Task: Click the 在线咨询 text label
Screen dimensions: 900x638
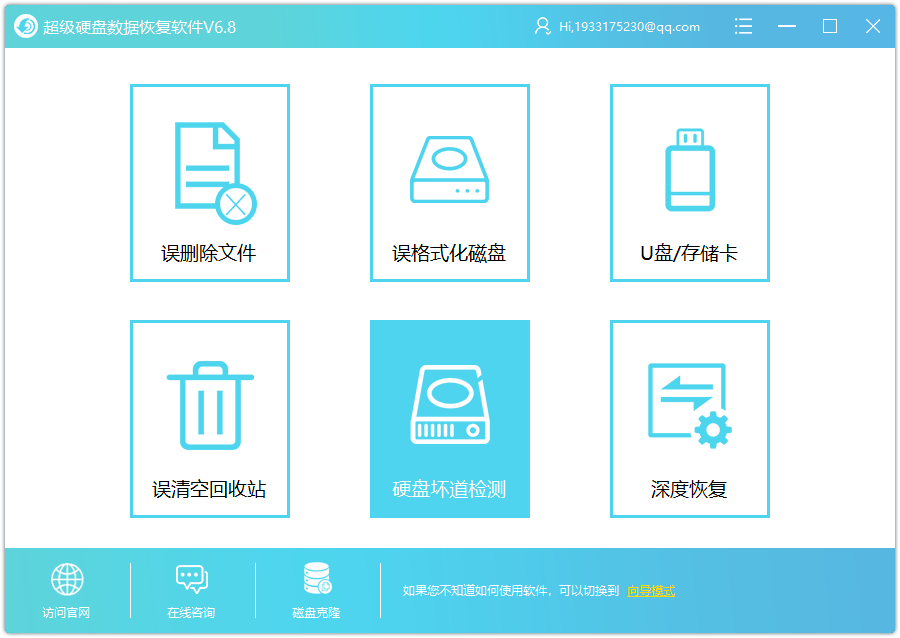Action: pyautogui.click(x=191, y=612)
